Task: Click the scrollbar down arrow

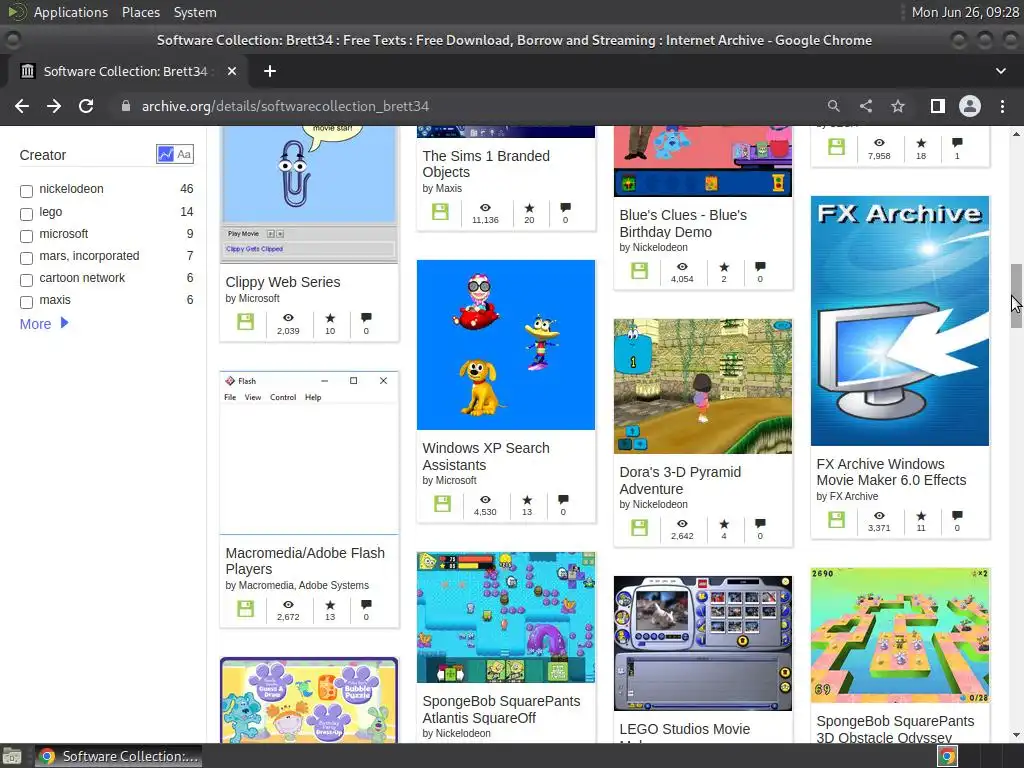Action: [x=1016, y=735]
